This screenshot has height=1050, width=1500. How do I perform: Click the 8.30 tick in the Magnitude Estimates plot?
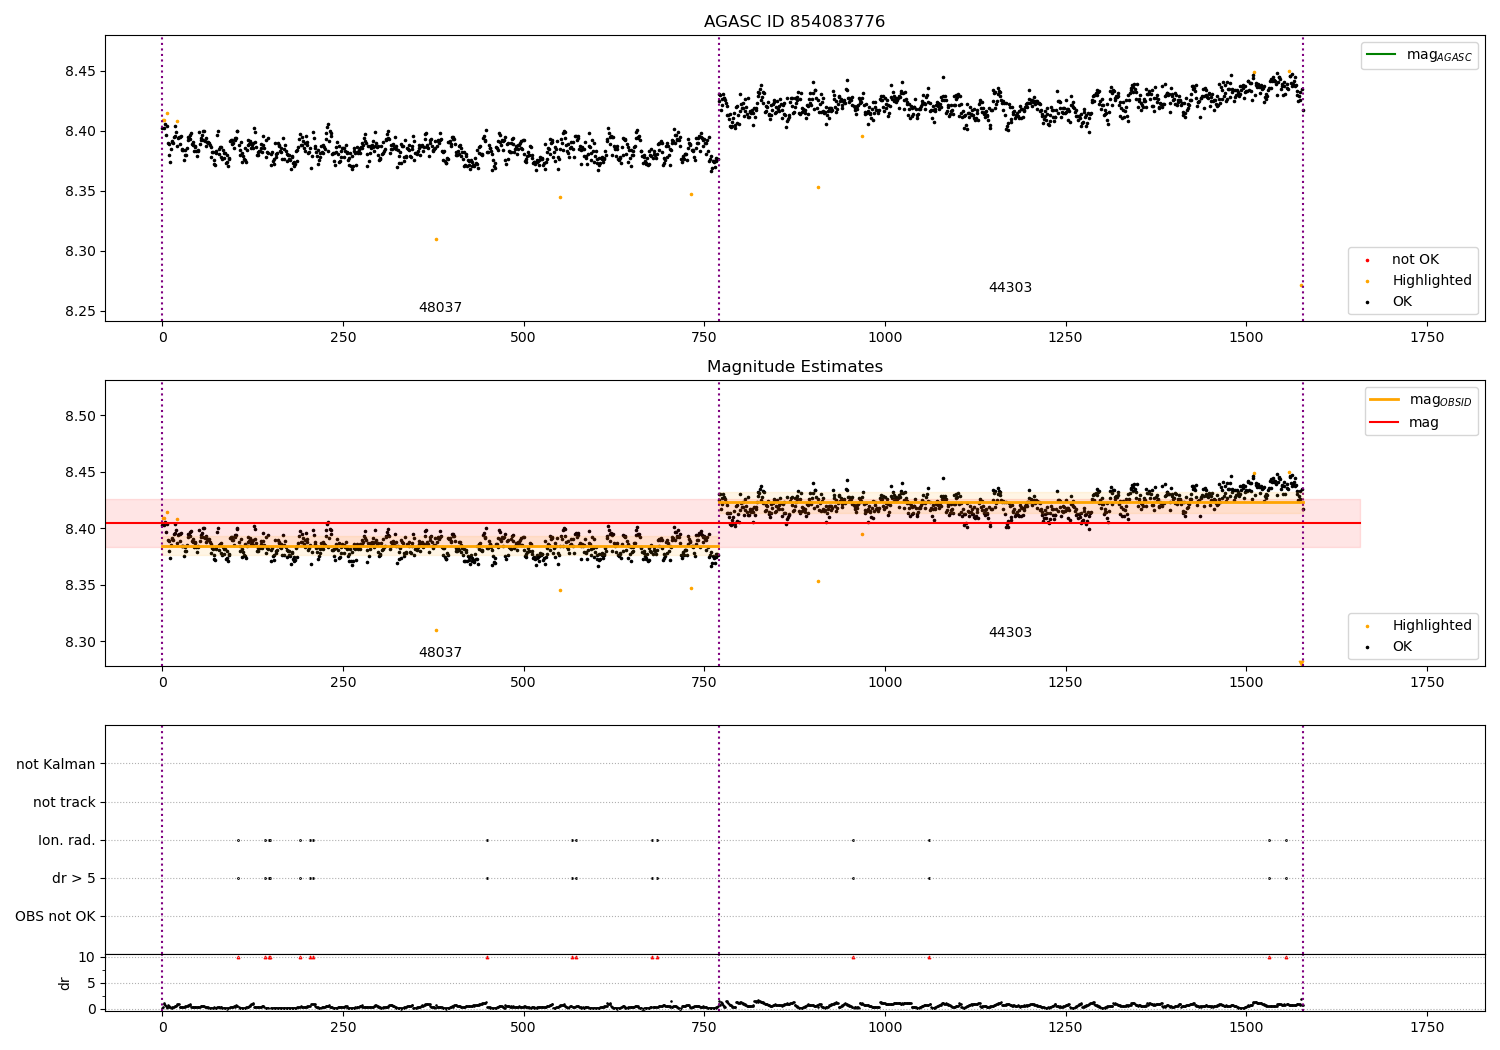point(79,643)
